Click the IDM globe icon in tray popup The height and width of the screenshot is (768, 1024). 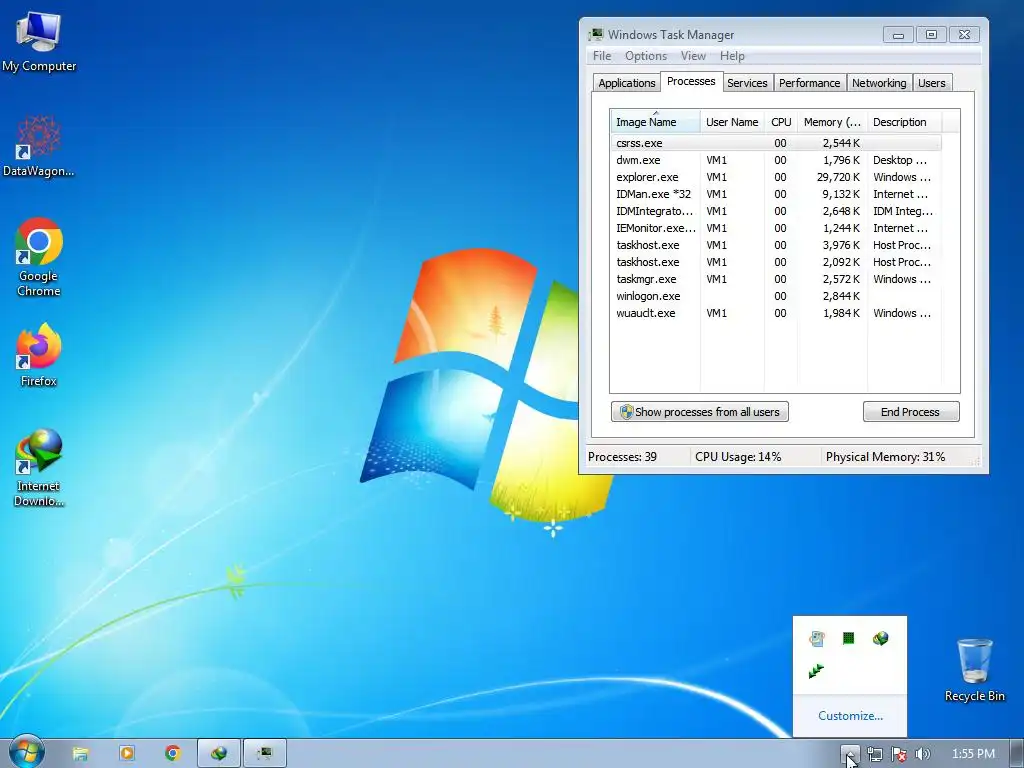click(x=880, y=638)
